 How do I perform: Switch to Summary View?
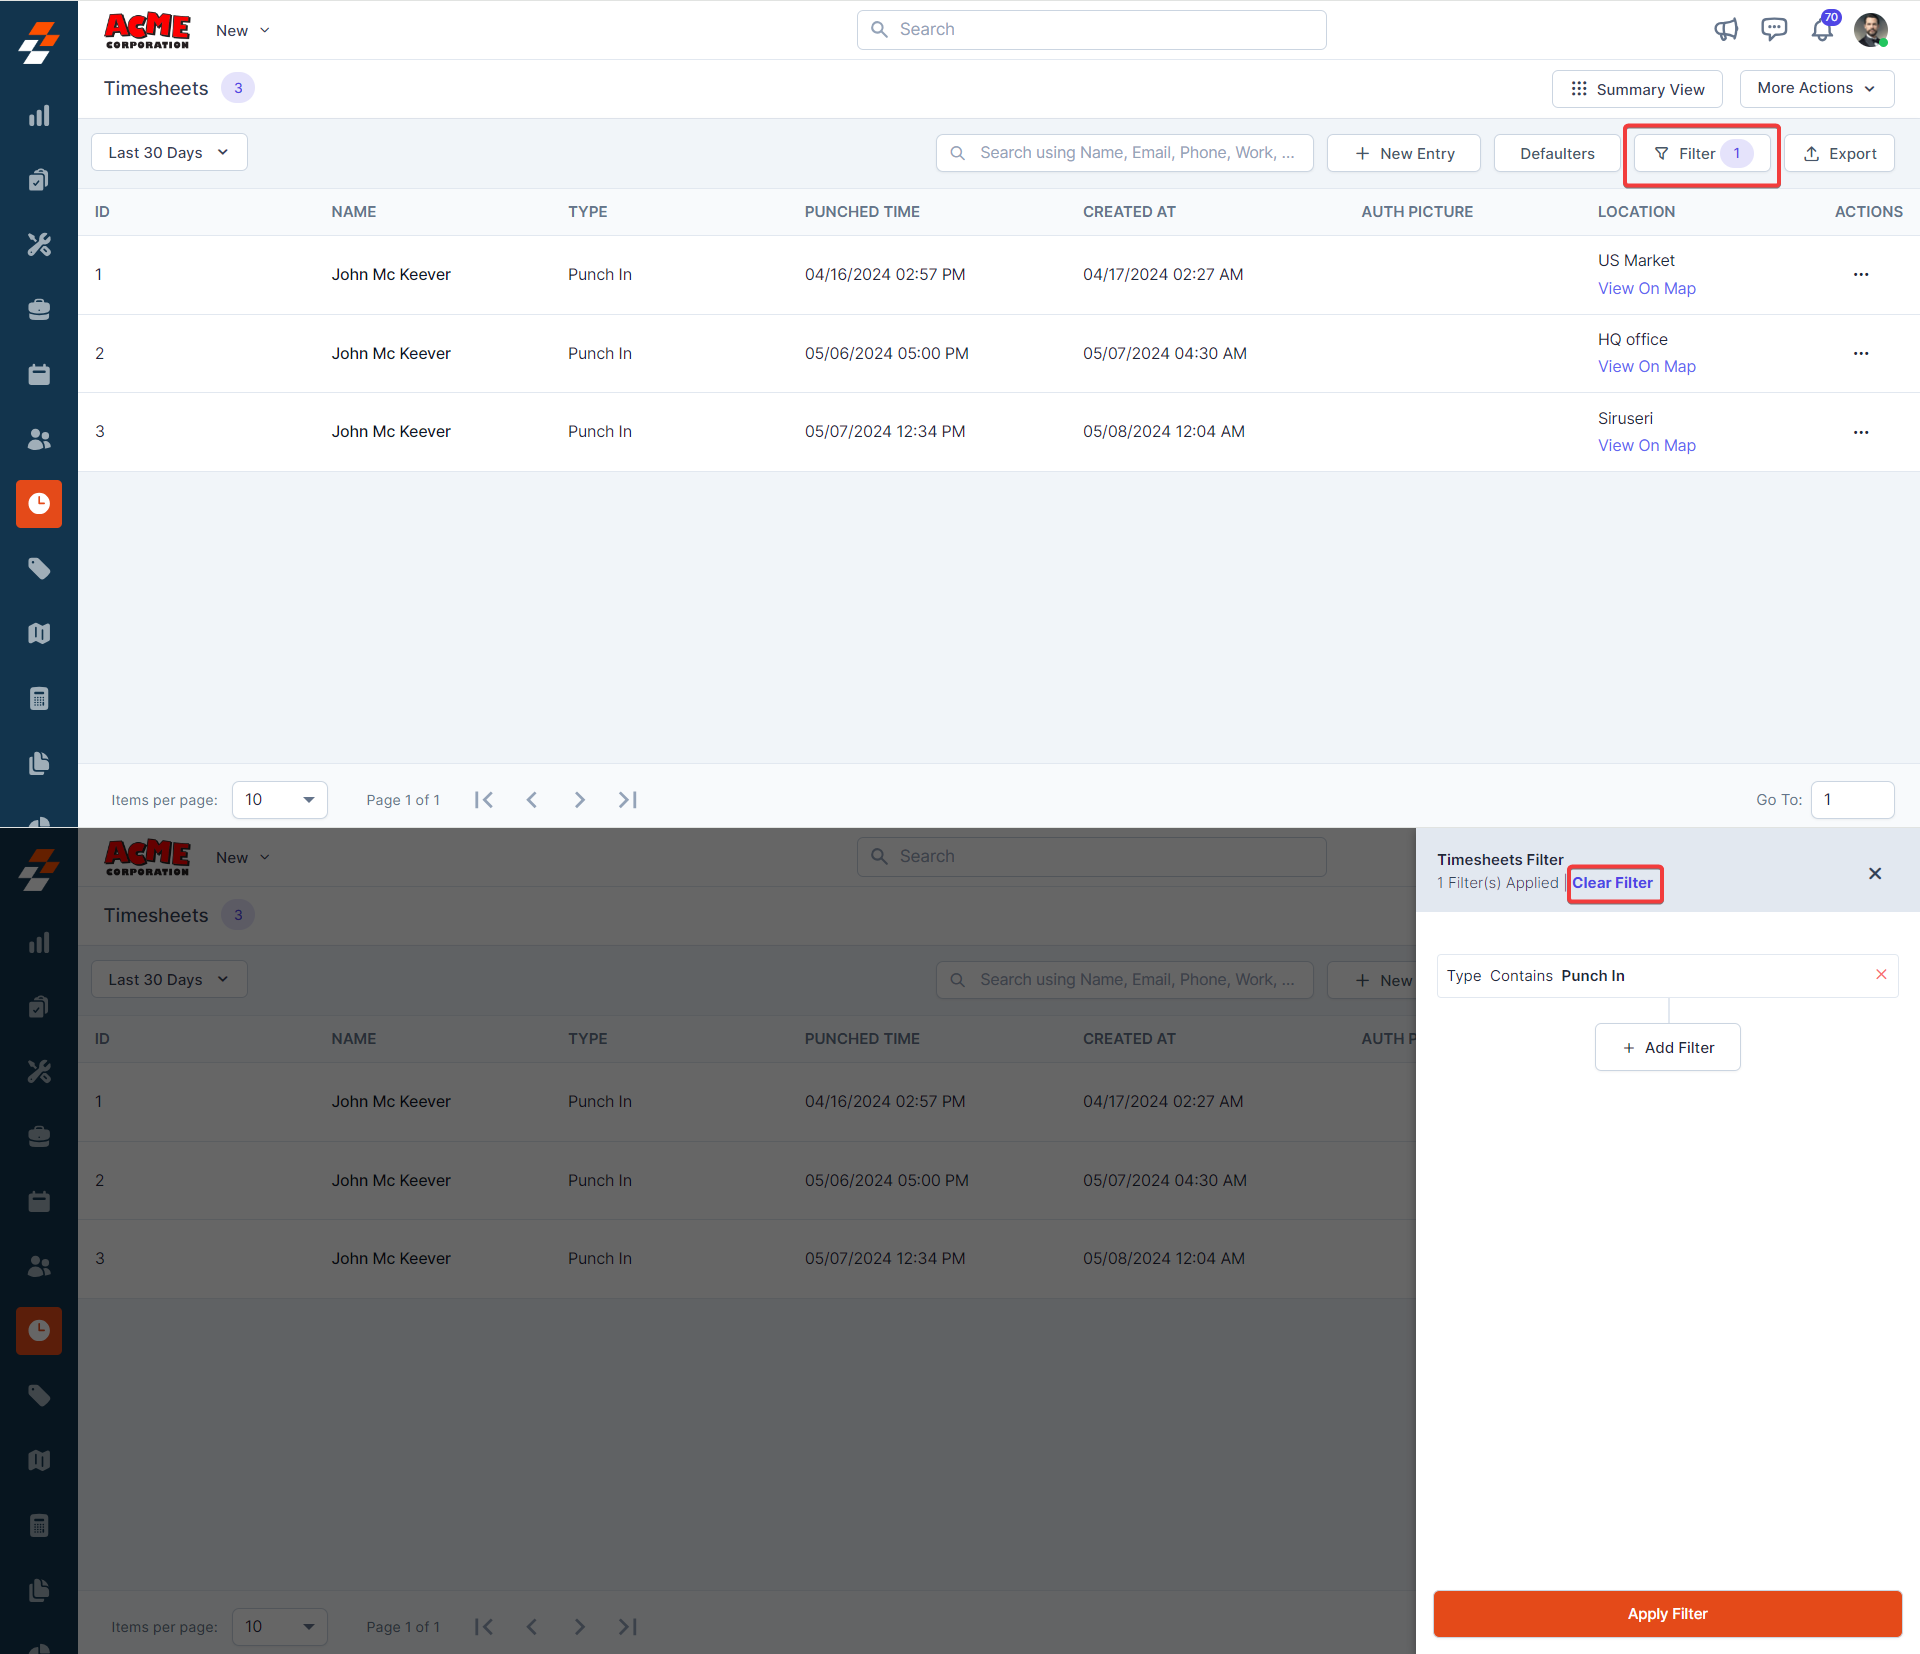[1637, 89]
